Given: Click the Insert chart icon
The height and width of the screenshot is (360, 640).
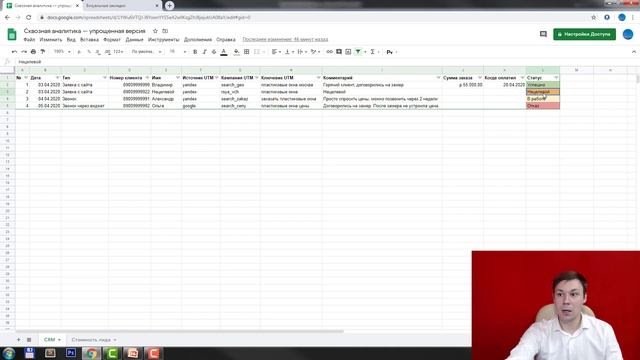Looking at the screenshot, I should click(x=348, y=52).
